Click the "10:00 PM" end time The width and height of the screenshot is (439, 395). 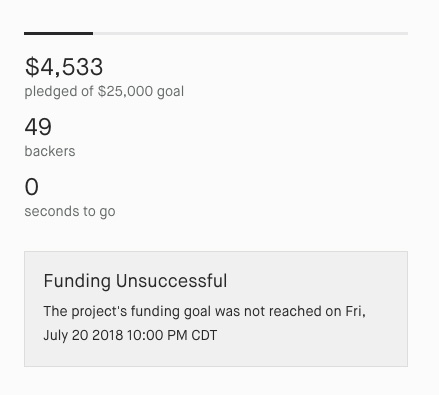[x=157, y=335]
